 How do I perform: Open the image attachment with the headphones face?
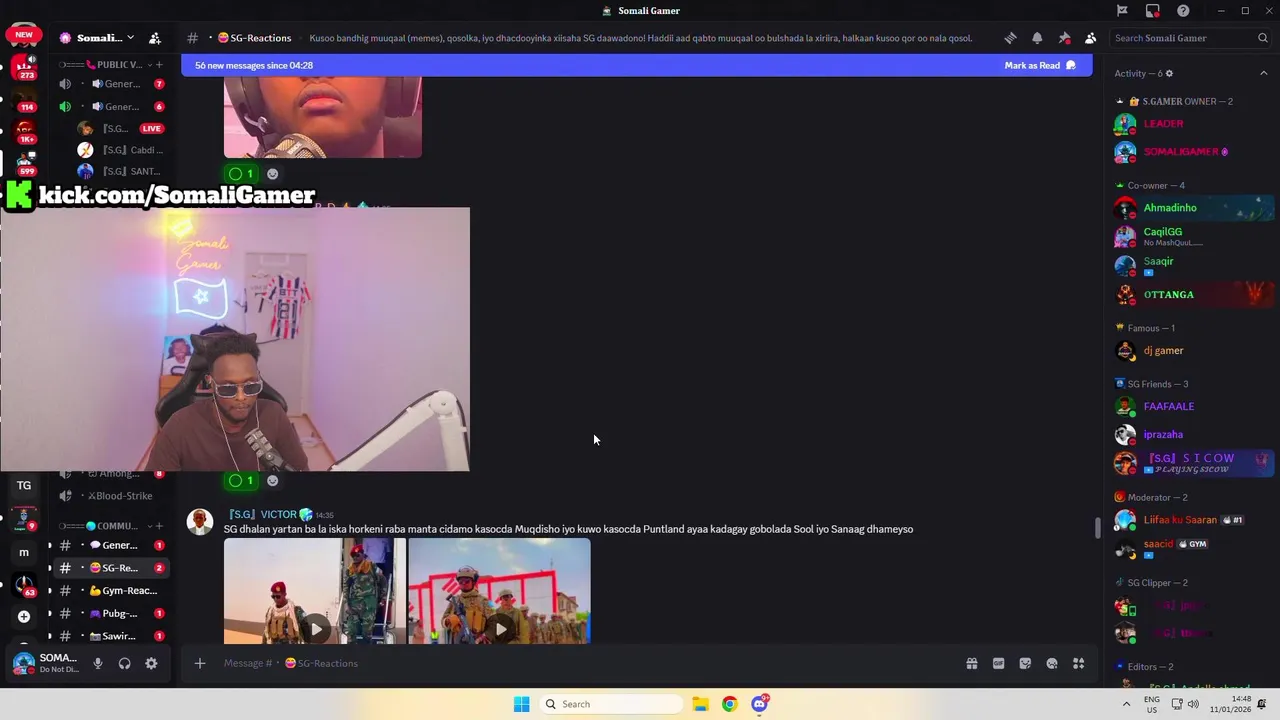click(323, 117)
